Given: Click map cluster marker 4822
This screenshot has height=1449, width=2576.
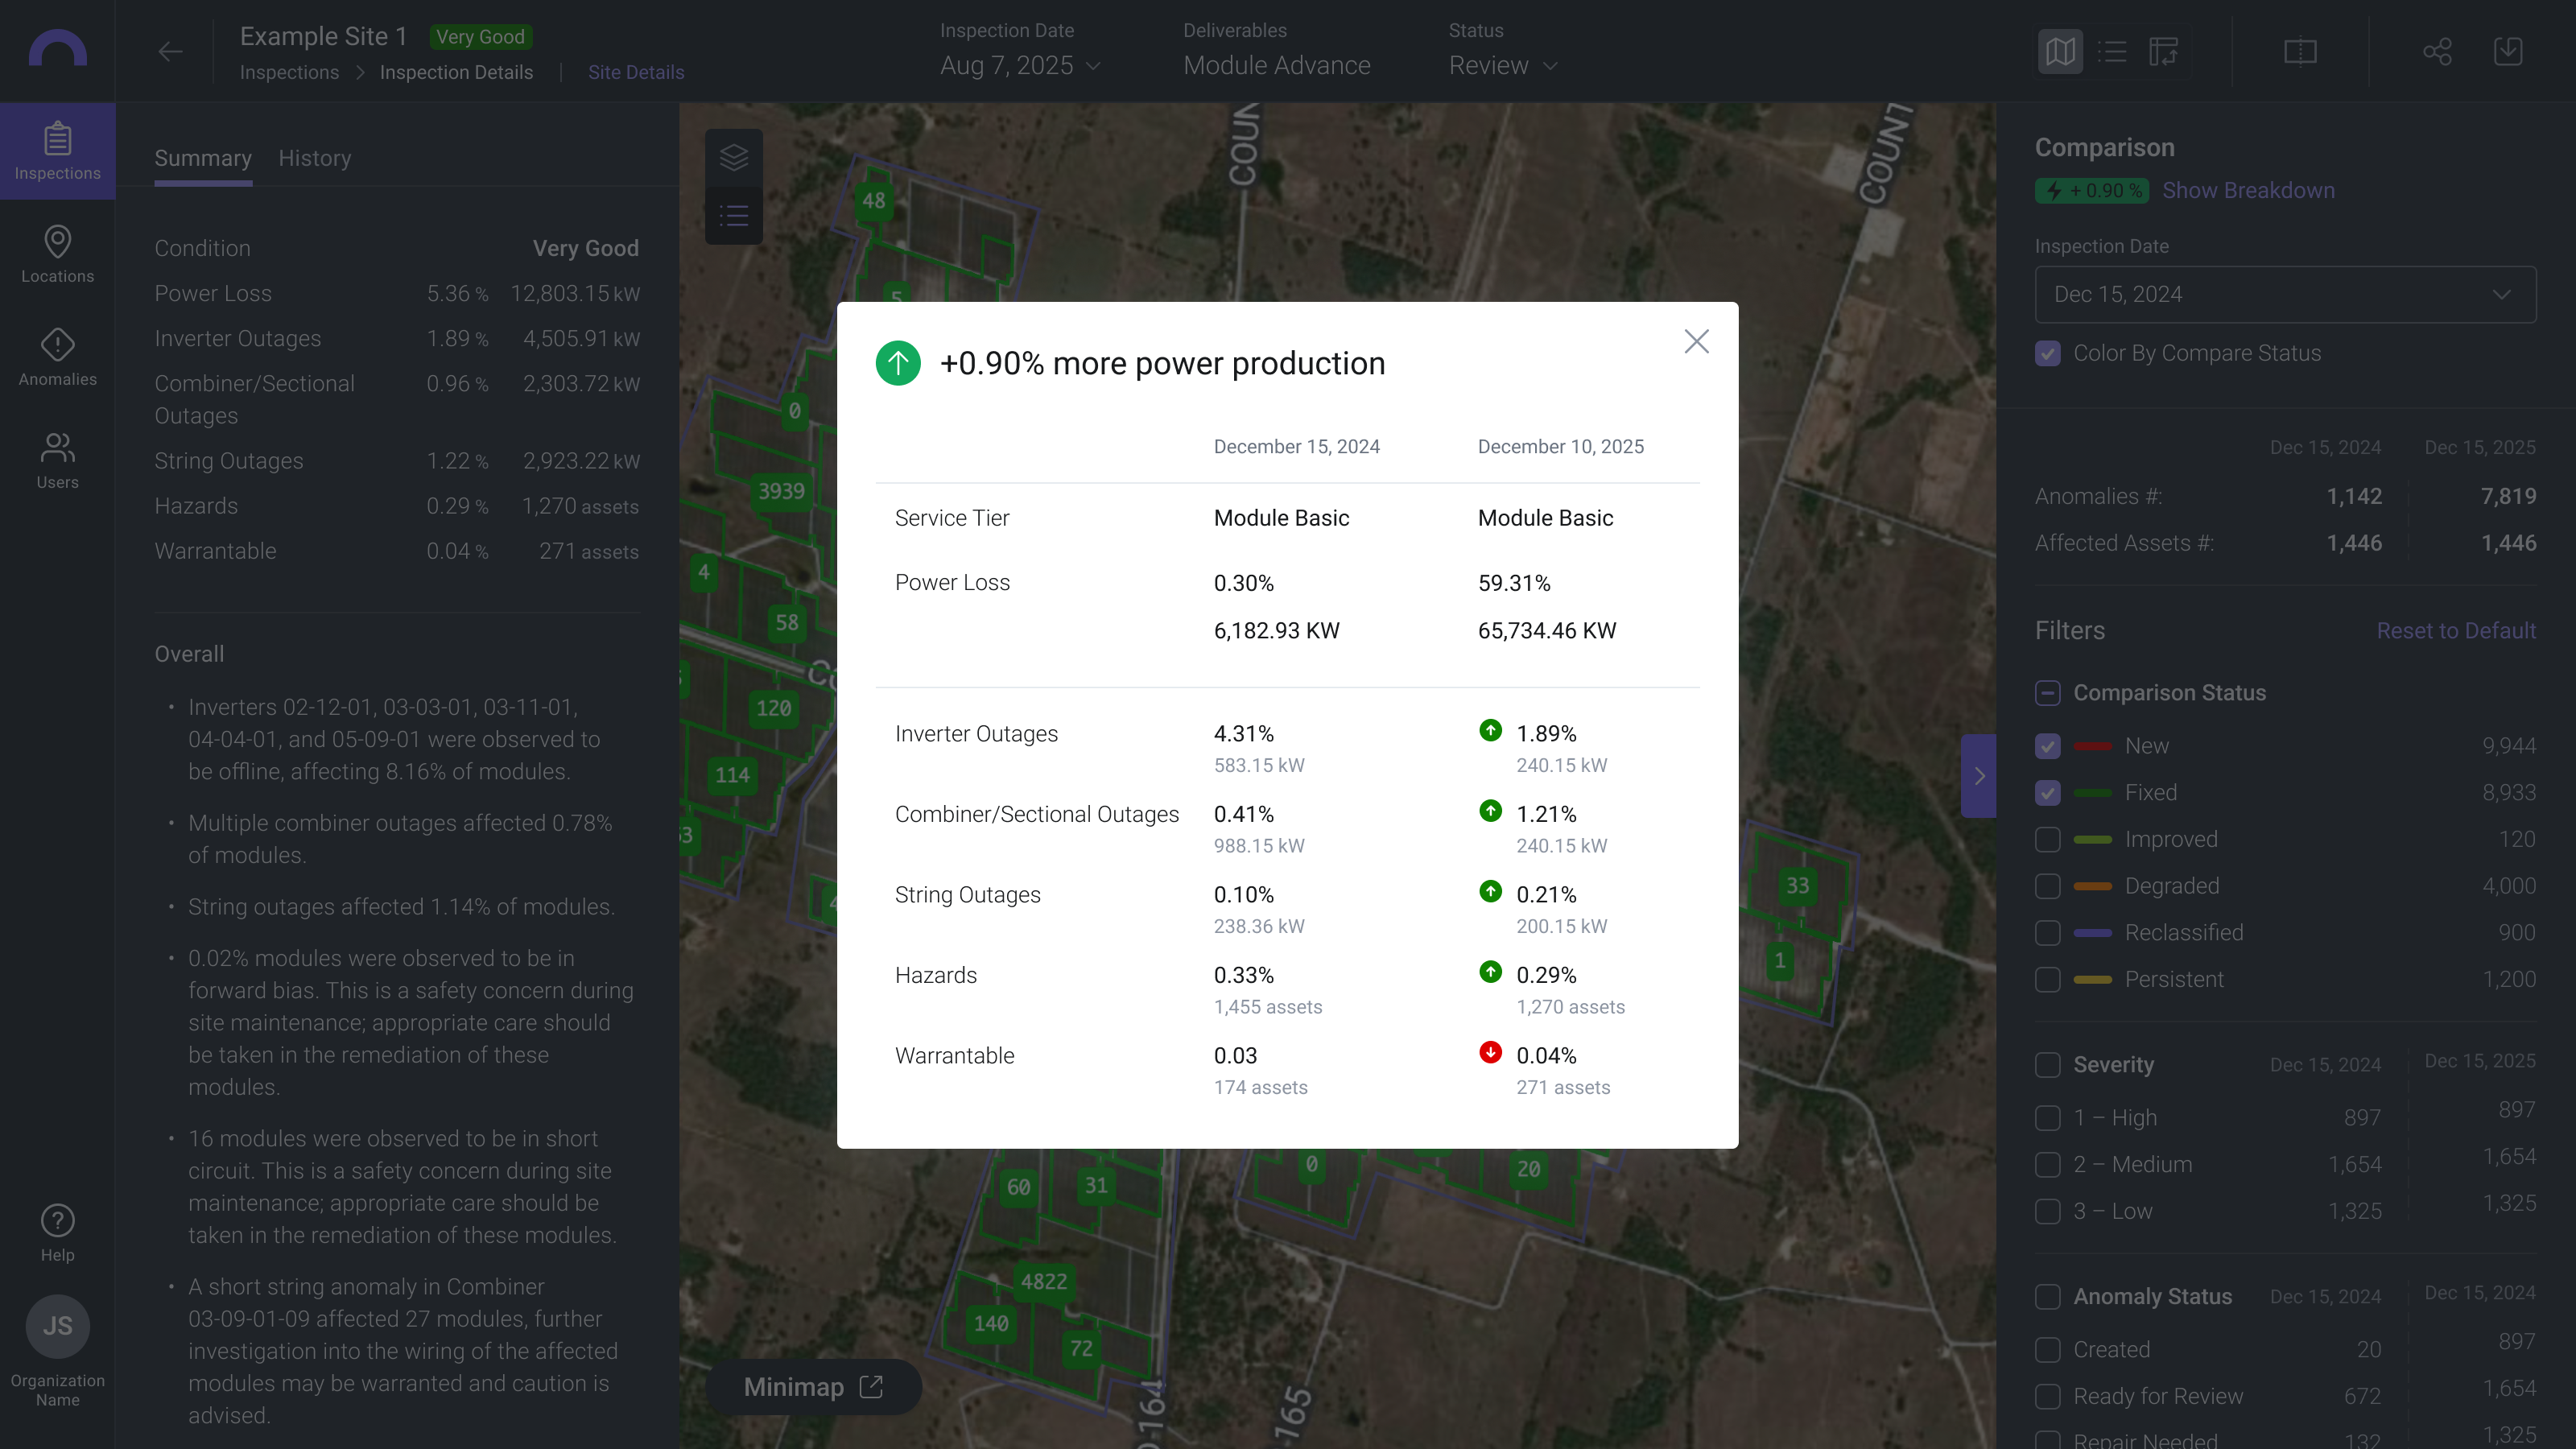Looking at the screenshot, I should pos(1043,1281).
